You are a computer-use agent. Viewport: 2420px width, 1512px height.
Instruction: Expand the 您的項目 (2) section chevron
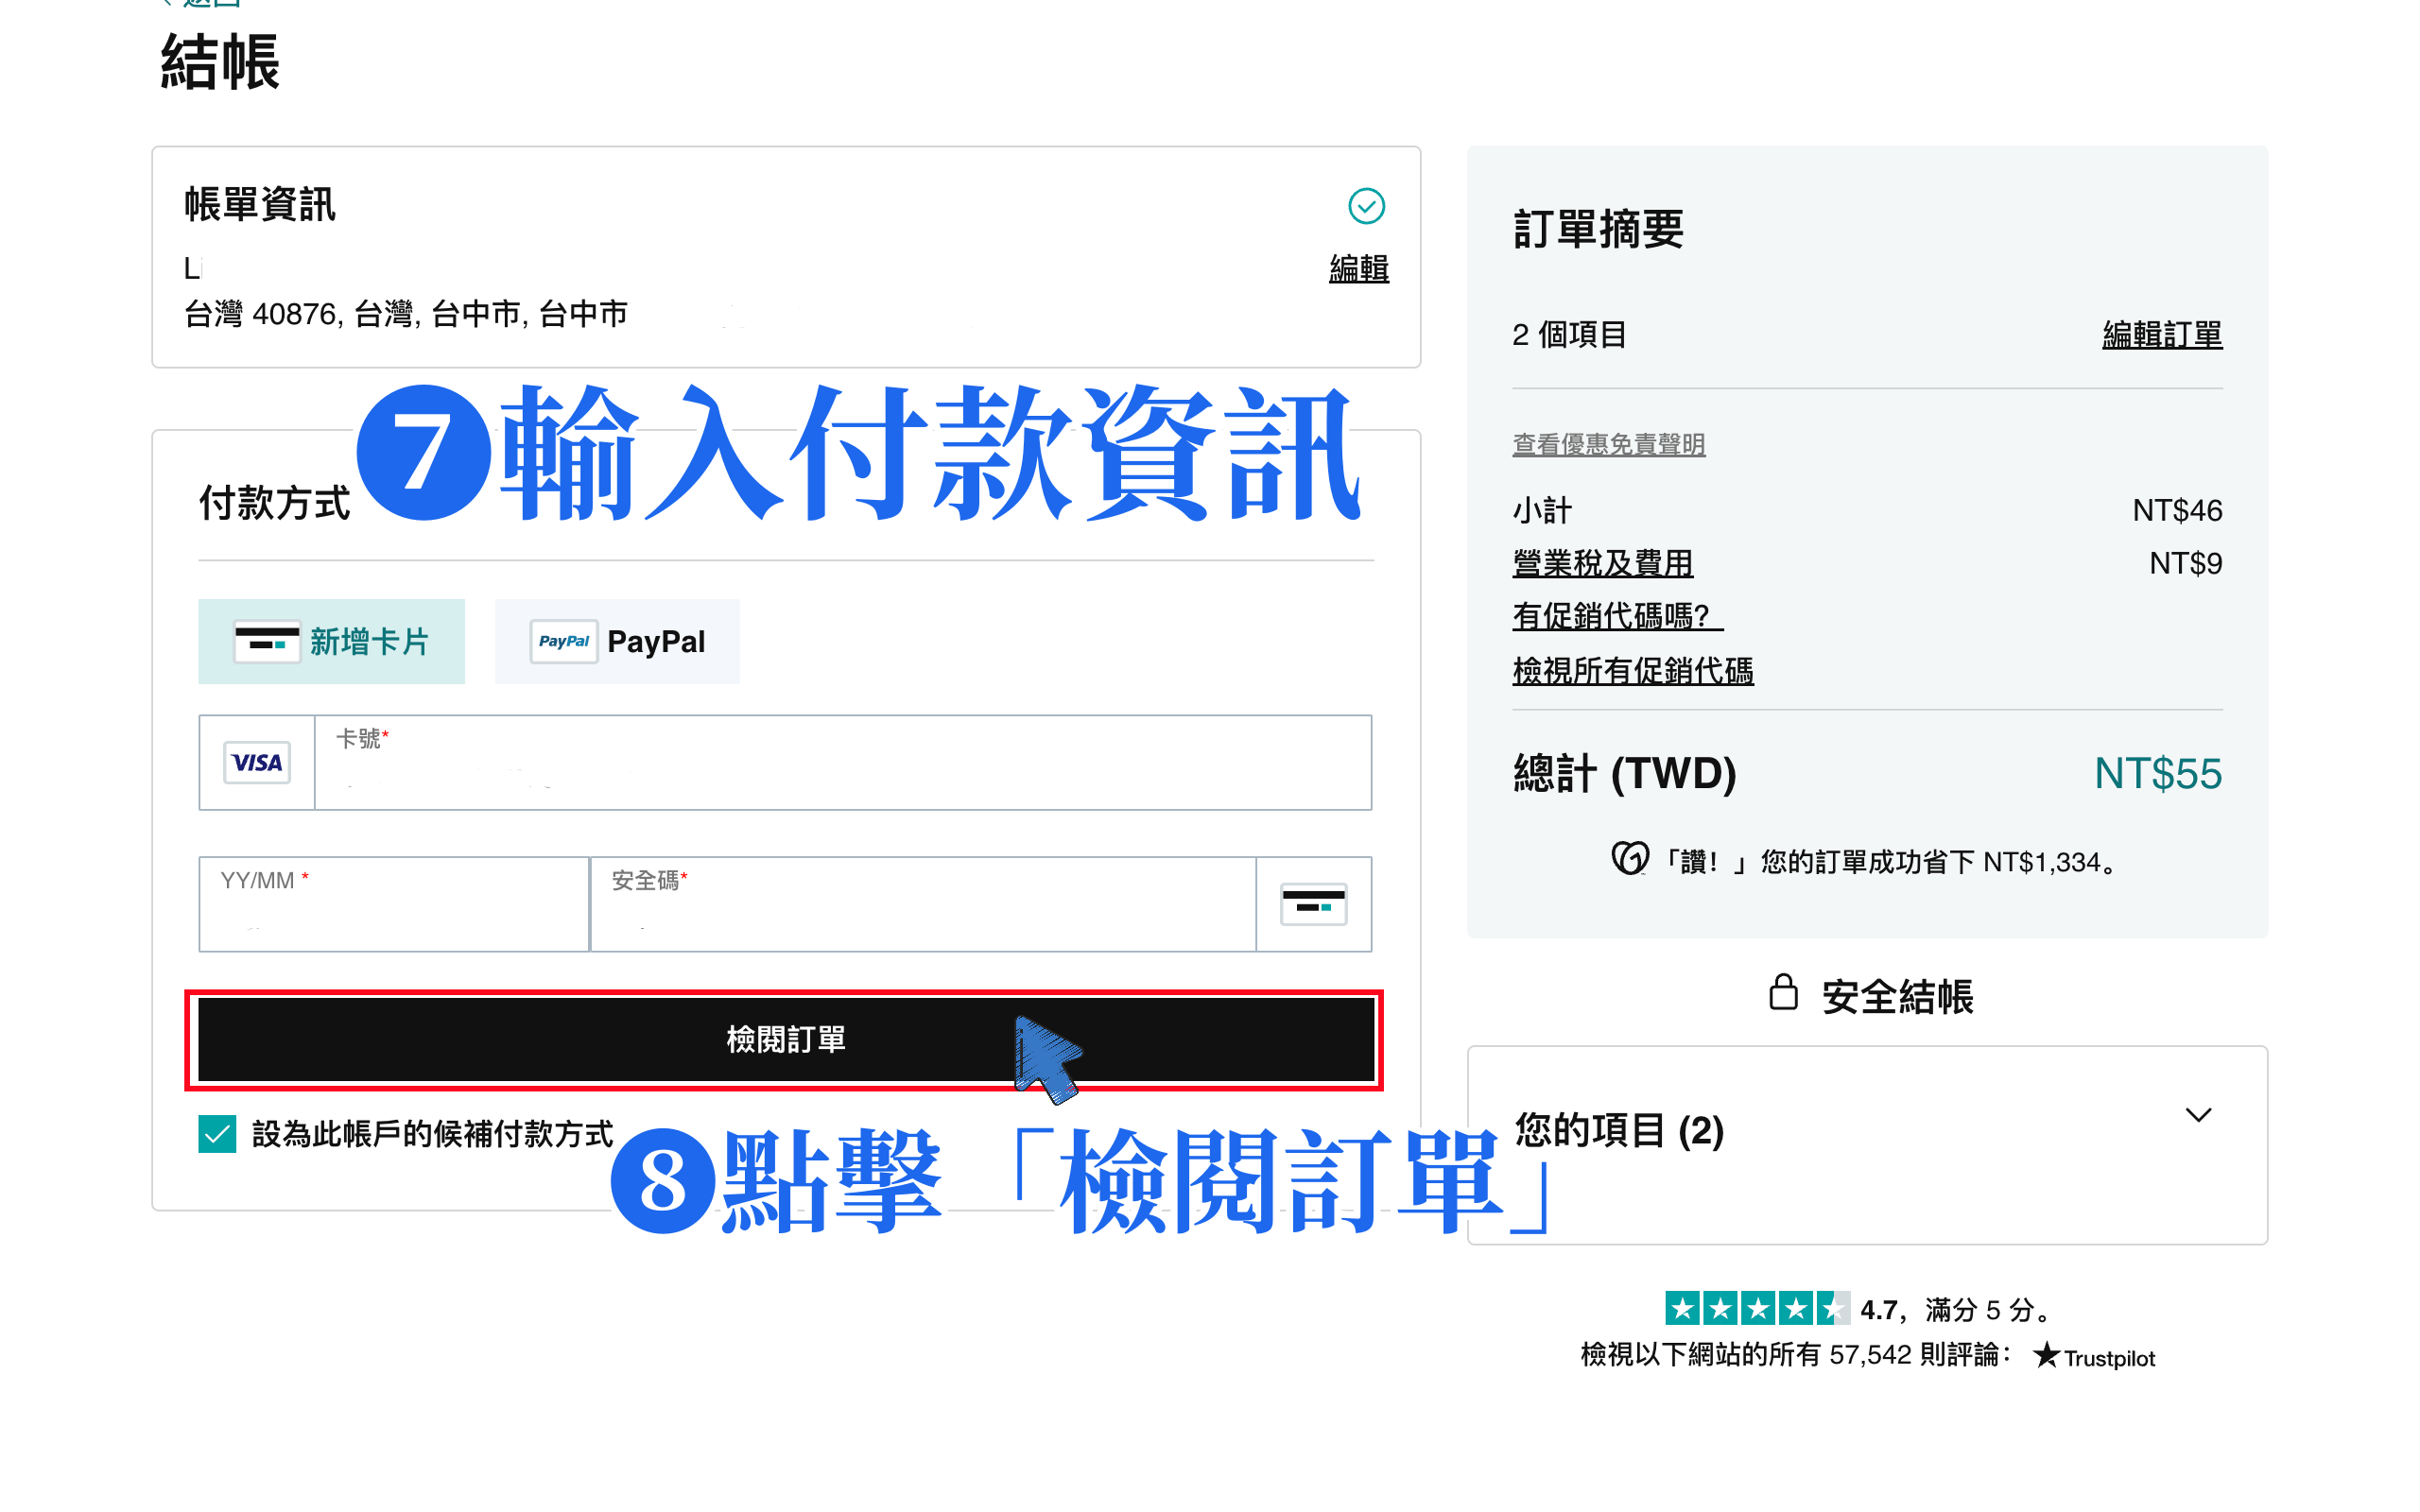[x=2197, y=1115]
